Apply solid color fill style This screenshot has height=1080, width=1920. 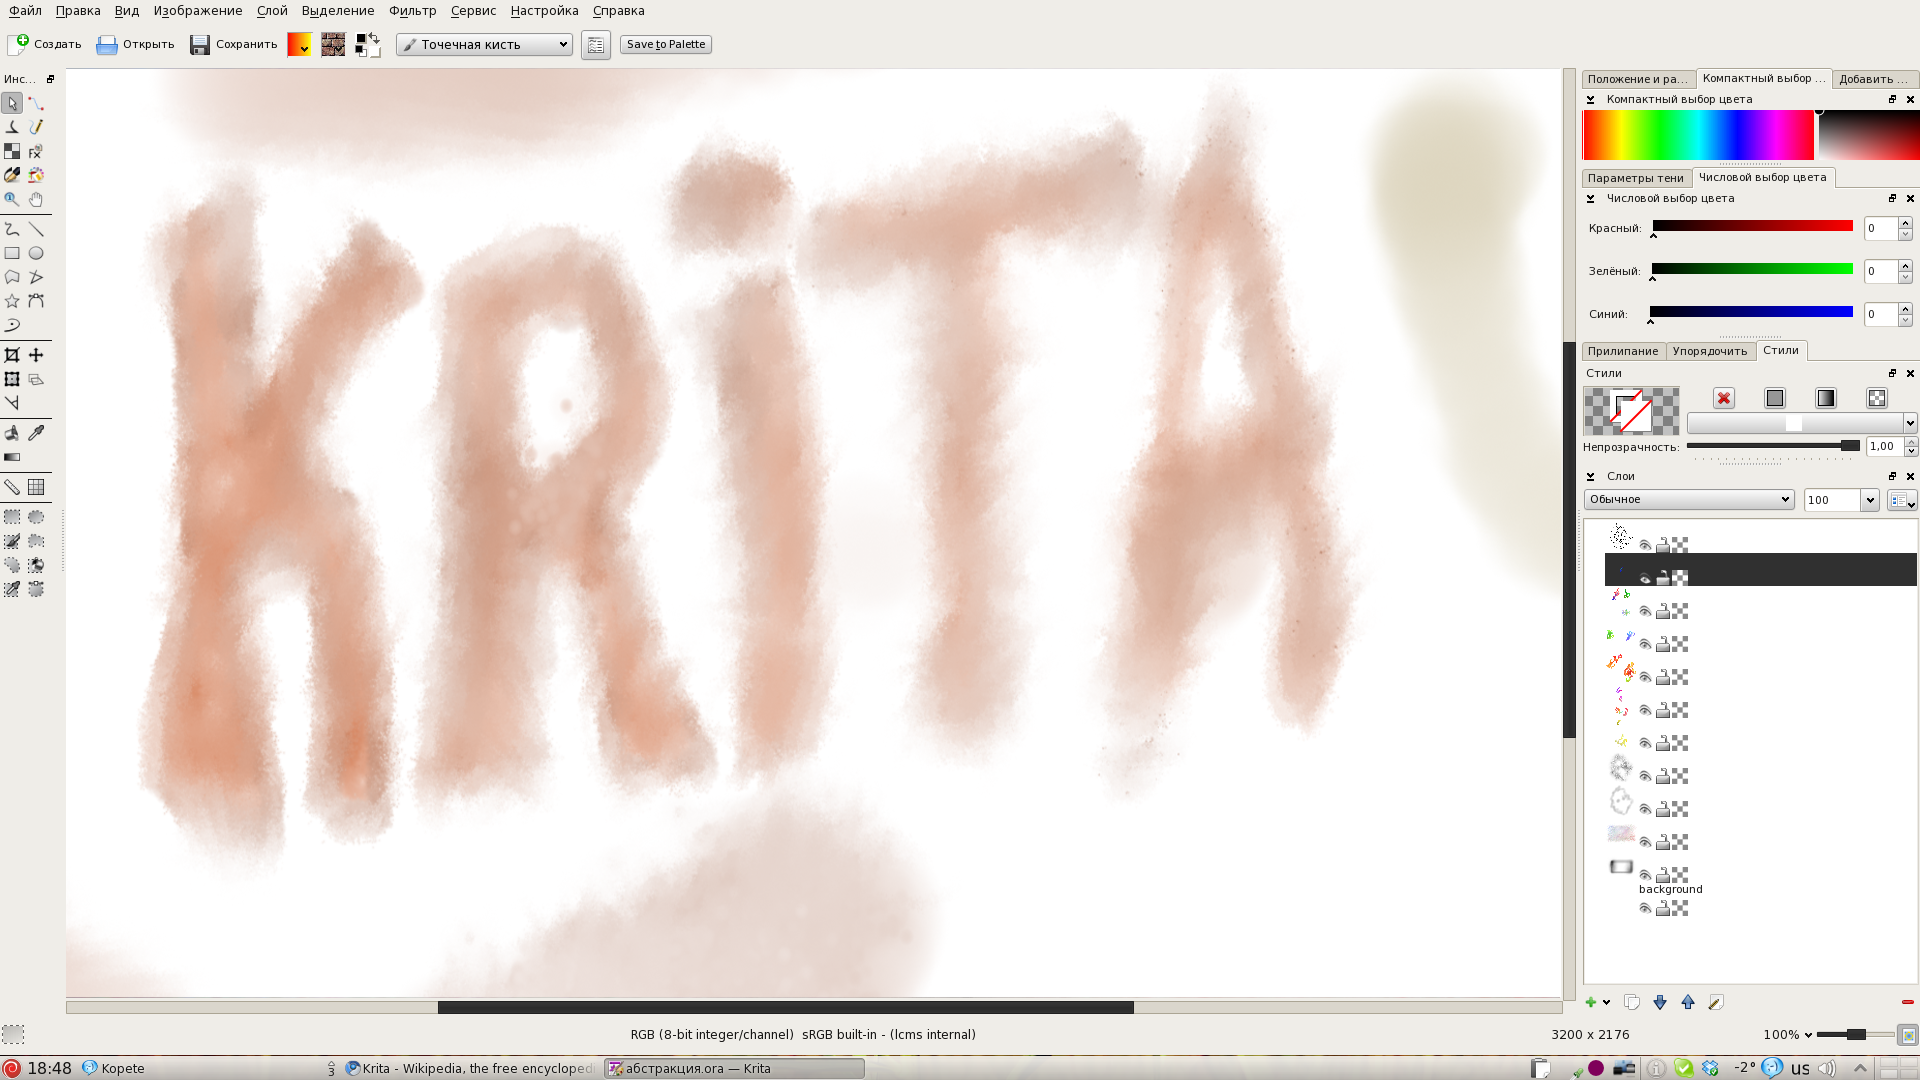click(1775, 398)
